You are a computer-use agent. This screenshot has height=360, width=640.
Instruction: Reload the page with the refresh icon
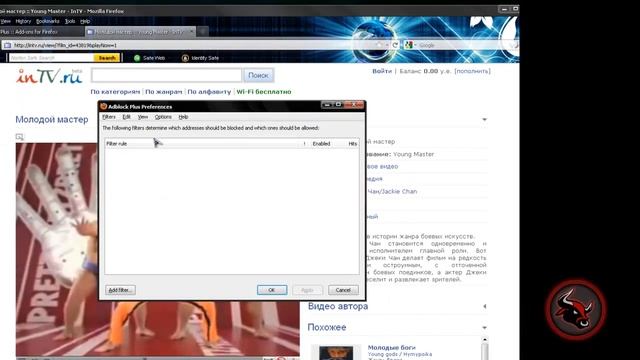(395, 45)
